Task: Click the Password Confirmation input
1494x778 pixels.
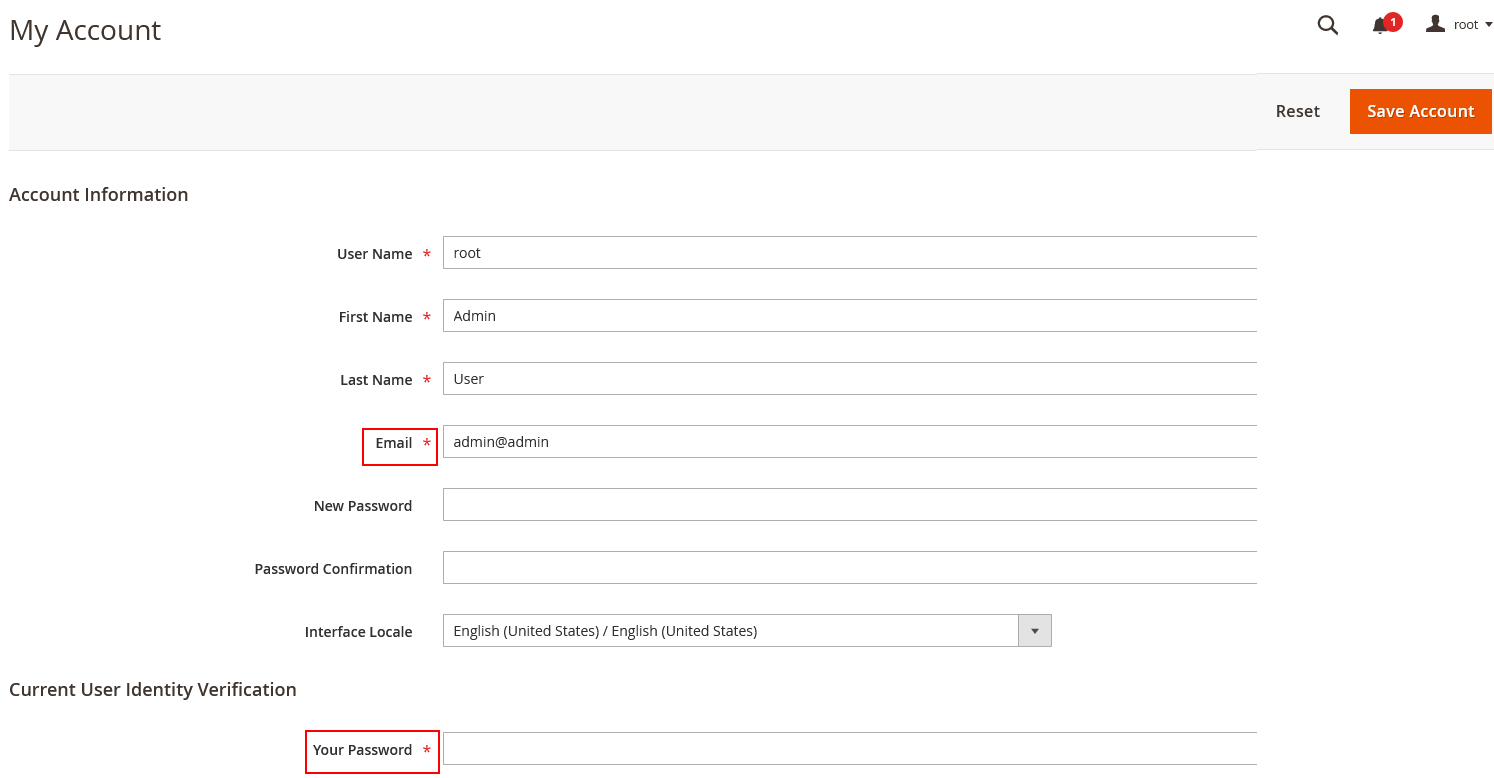Action: (849, 568)
